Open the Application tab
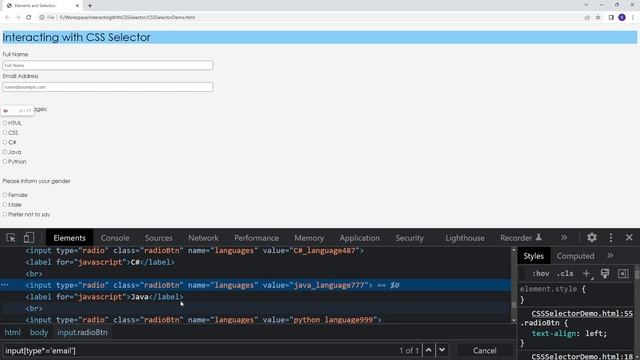Screen dimensions: 640x360 tap(359, 238)
